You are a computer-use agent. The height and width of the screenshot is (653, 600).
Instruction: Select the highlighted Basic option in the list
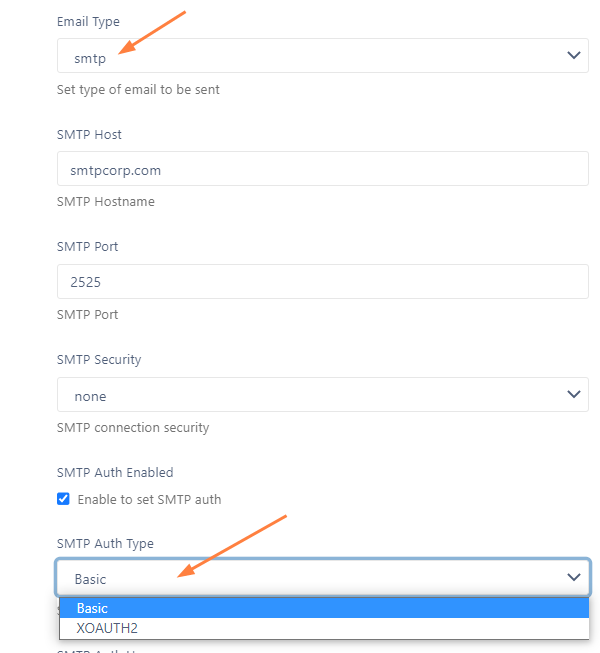[324, 608]
